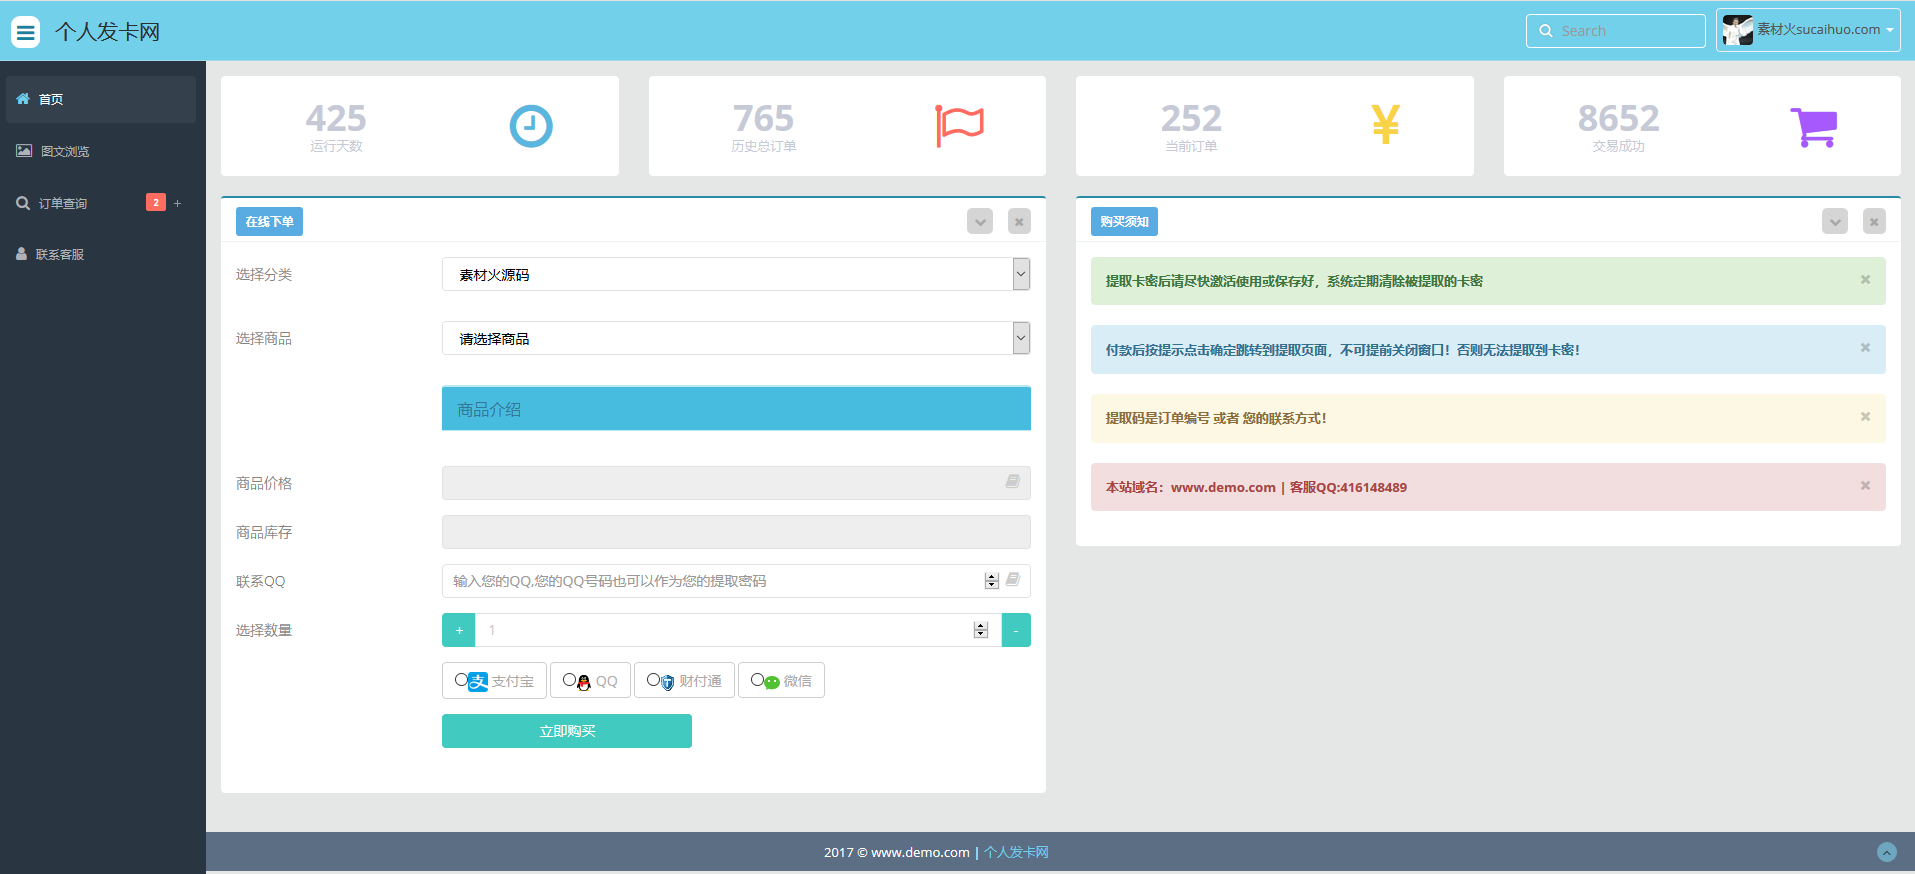1915x874 pixels.
Task: Expand 订单查询 with the plus icon
Action: [178, 203]
